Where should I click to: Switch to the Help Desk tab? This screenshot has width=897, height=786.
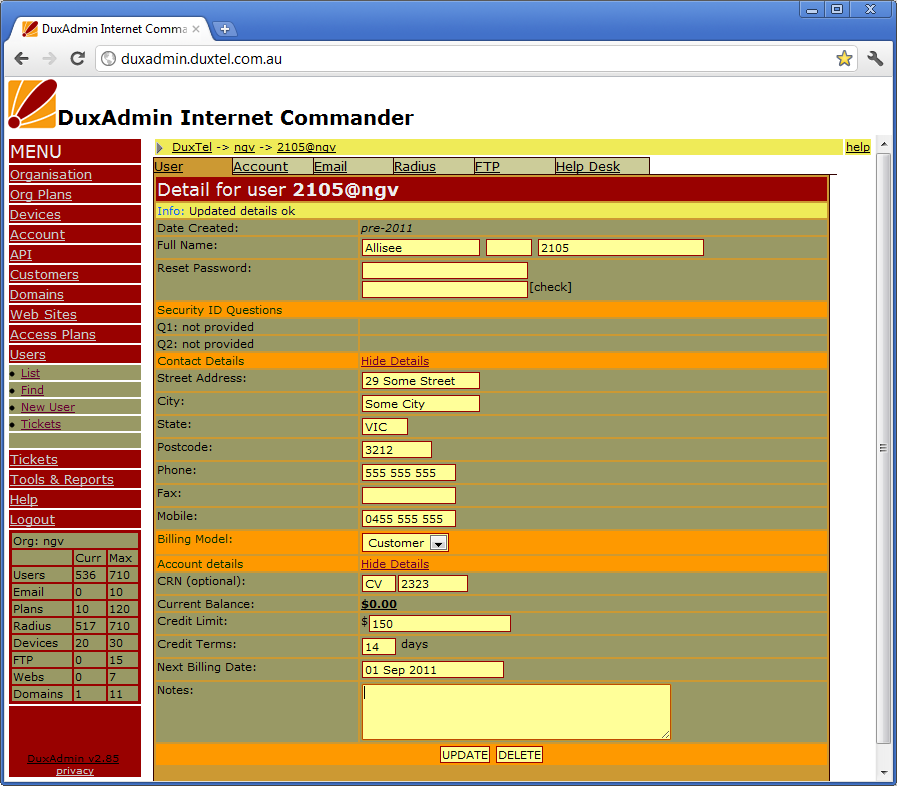click(588, 166)
